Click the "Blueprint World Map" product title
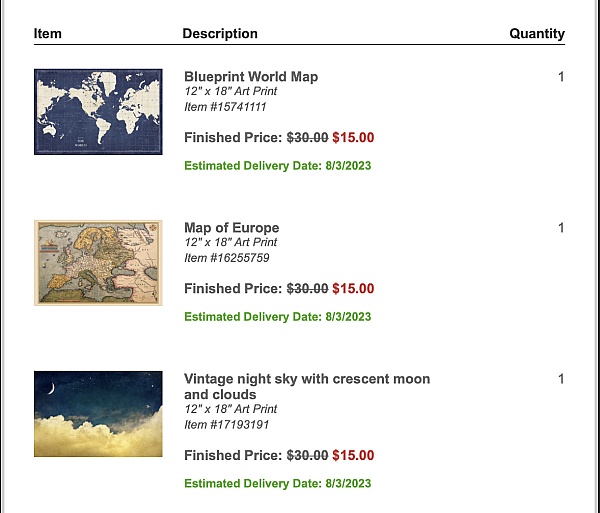The height and width of the screenshot is (513, 600). [x=251, y=77]
